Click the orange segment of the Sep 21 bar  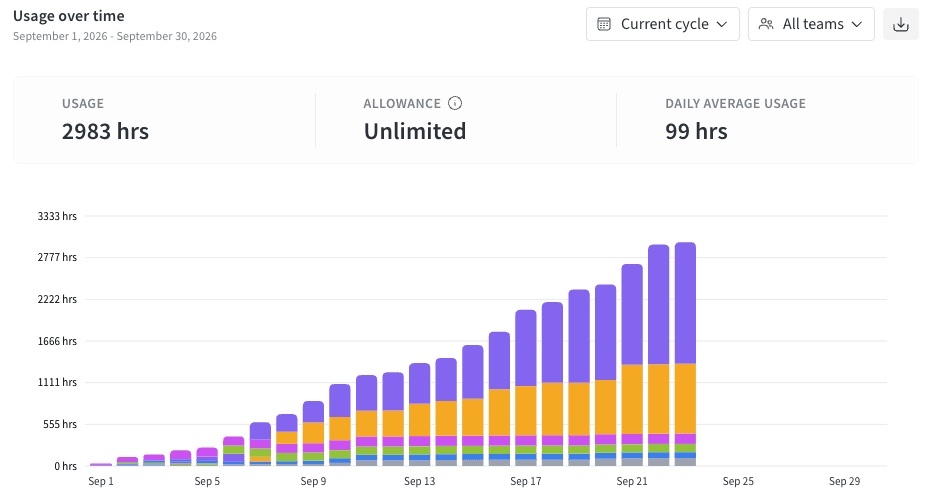[632, 399]
